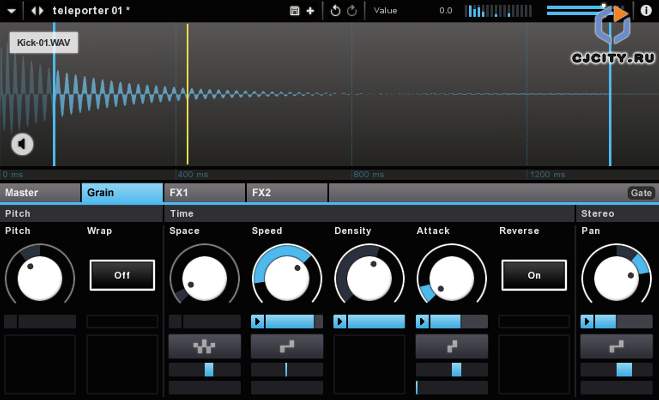Screen dimensions: 659x400
Task: Click the redo arrow icon
Action: [352, 10]
